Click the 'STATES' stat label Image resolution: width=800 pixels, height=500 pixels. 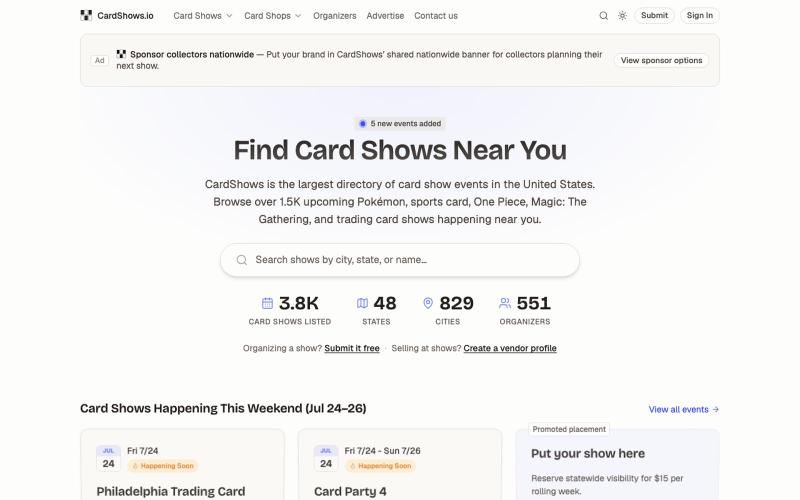coord(376,321)
